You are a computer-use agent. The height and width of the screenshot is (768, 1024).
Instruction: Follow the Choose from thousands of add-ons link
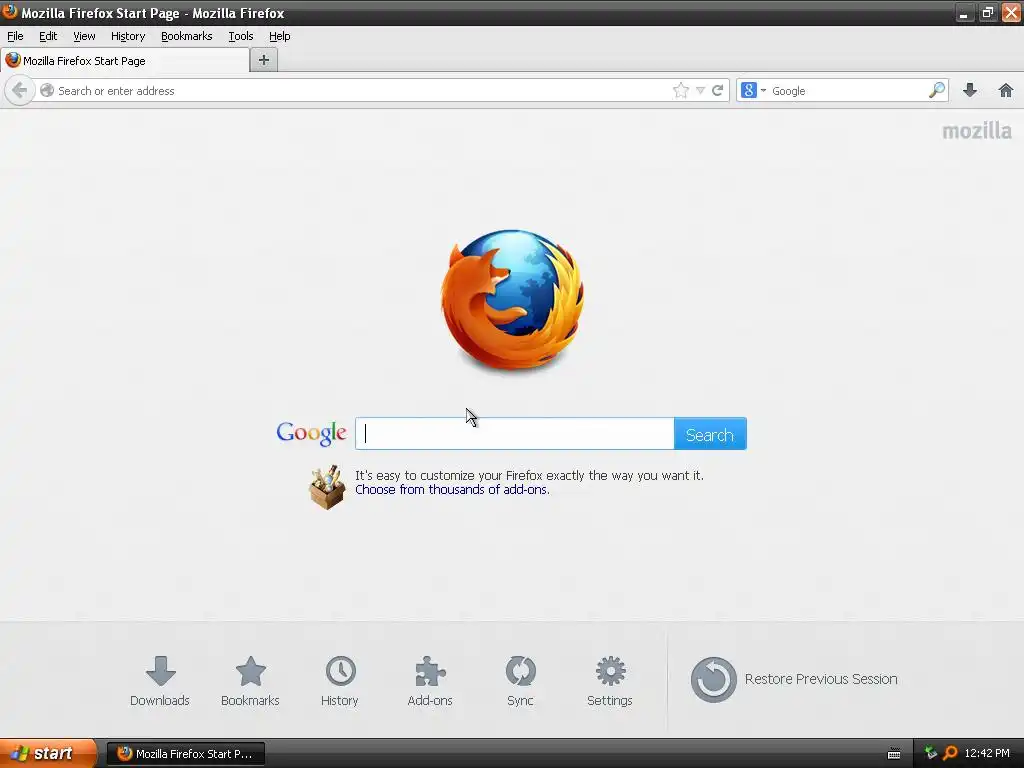[x=452, y=490]
